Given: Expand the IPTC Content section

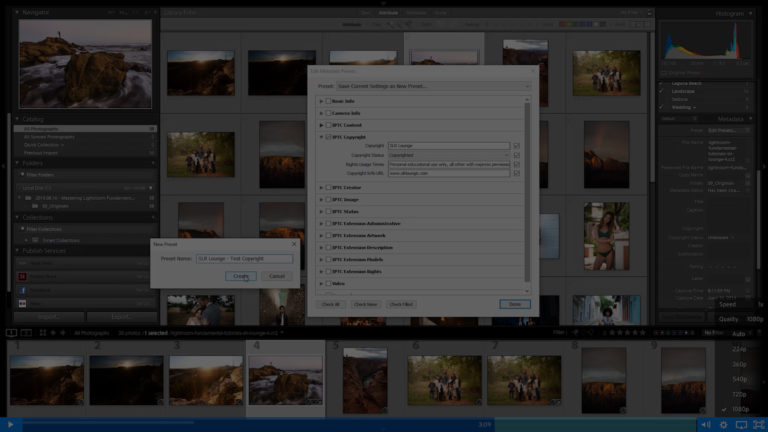Looking at the screenshot, I should click(x=321, y=125).
